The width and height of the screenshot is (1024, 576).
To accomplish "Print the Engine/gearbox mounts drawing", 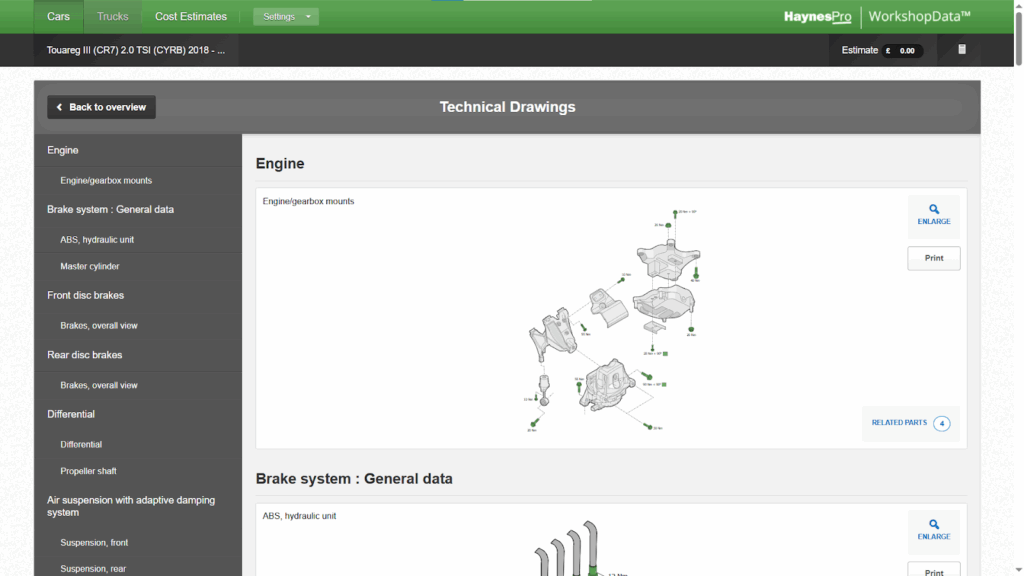I will (x=933, y=257).
